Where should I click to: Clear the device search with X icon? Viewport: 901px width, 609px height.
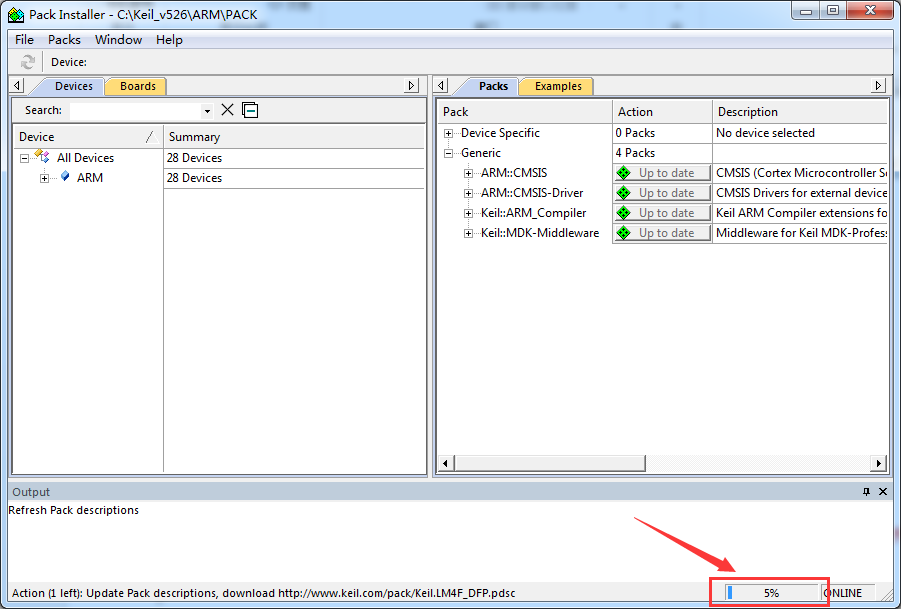click(228, 110)
